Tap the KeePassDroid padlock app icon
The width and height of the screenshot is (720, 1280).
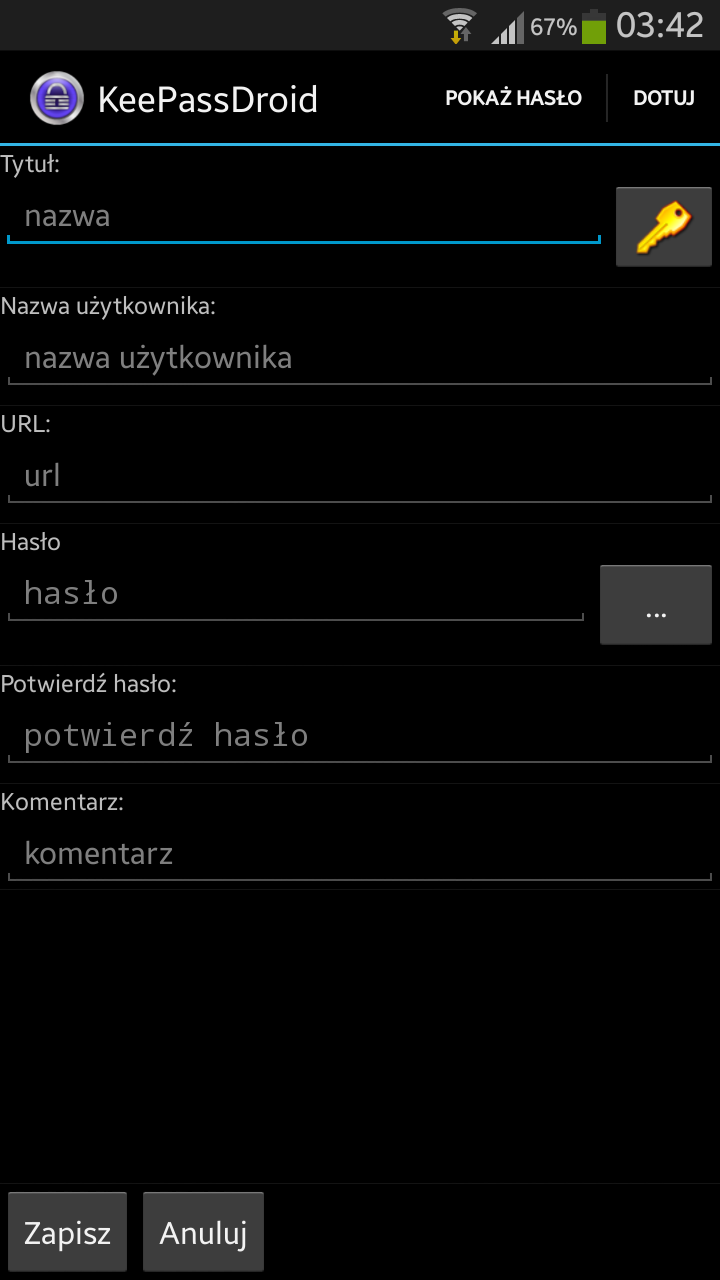[56, 98]
